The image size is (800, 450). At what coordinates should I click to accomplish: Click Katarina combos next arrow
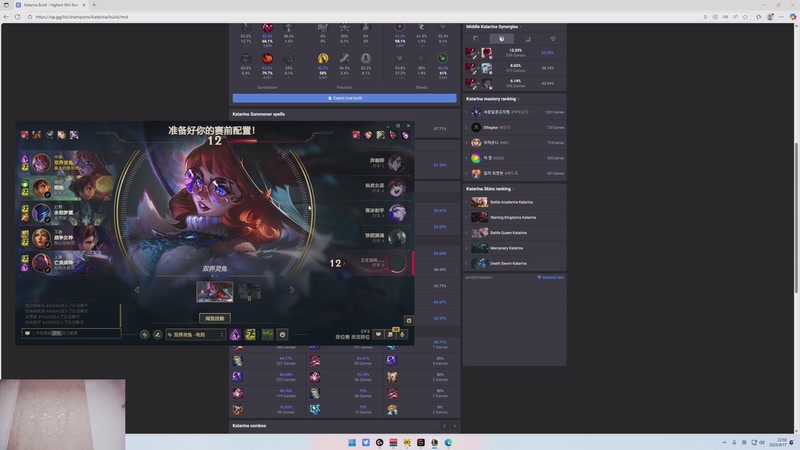455,426
